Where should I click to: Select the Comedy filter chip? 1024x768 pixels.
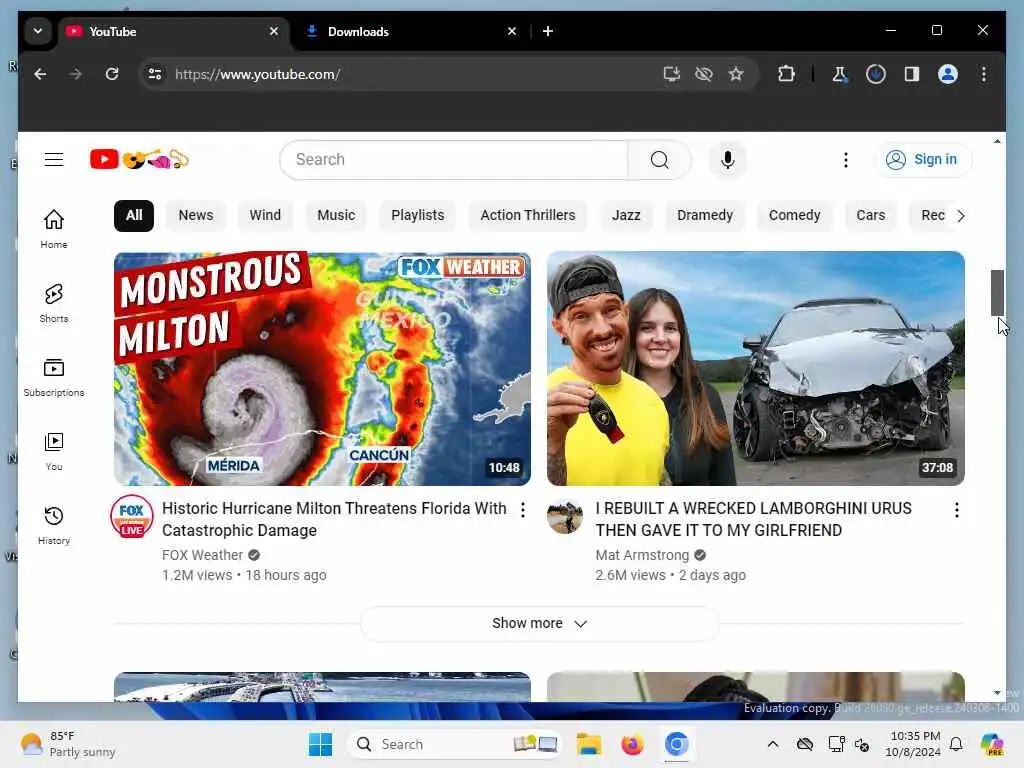[x=794, y=216]
